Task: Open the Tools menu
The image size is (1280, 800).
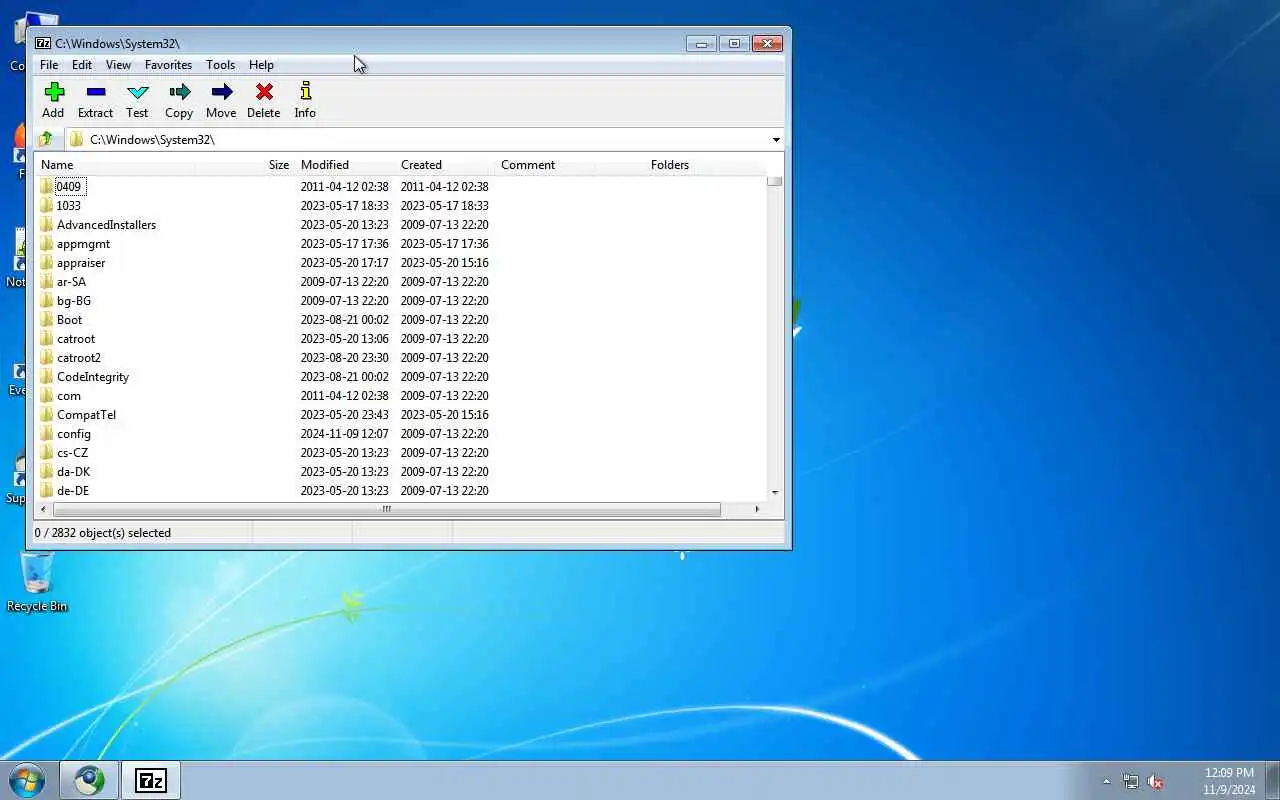Action: pos(220,65)
